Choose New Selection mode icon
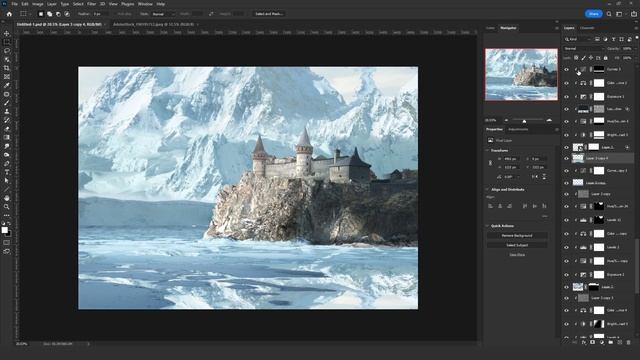Viewport: 640px width, 360px height. point(41,14)
